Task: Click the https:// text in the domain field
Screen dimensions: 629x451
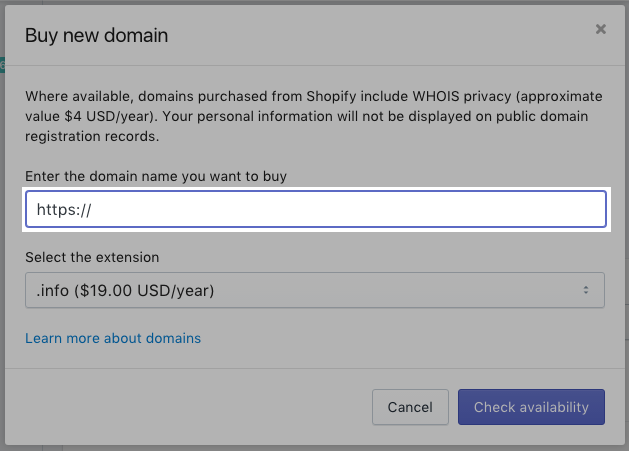Action: click(64, 210)
